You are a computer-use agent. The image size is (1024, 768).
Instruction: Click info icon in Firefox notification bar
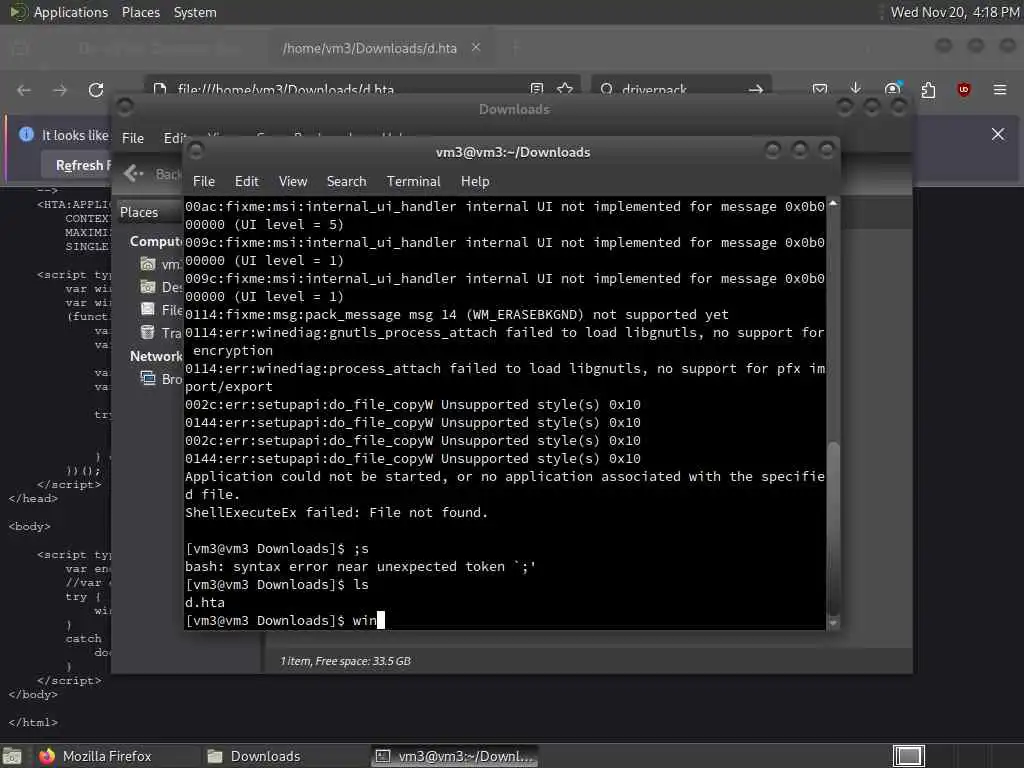pyautogui.click(x=26, y=135)
